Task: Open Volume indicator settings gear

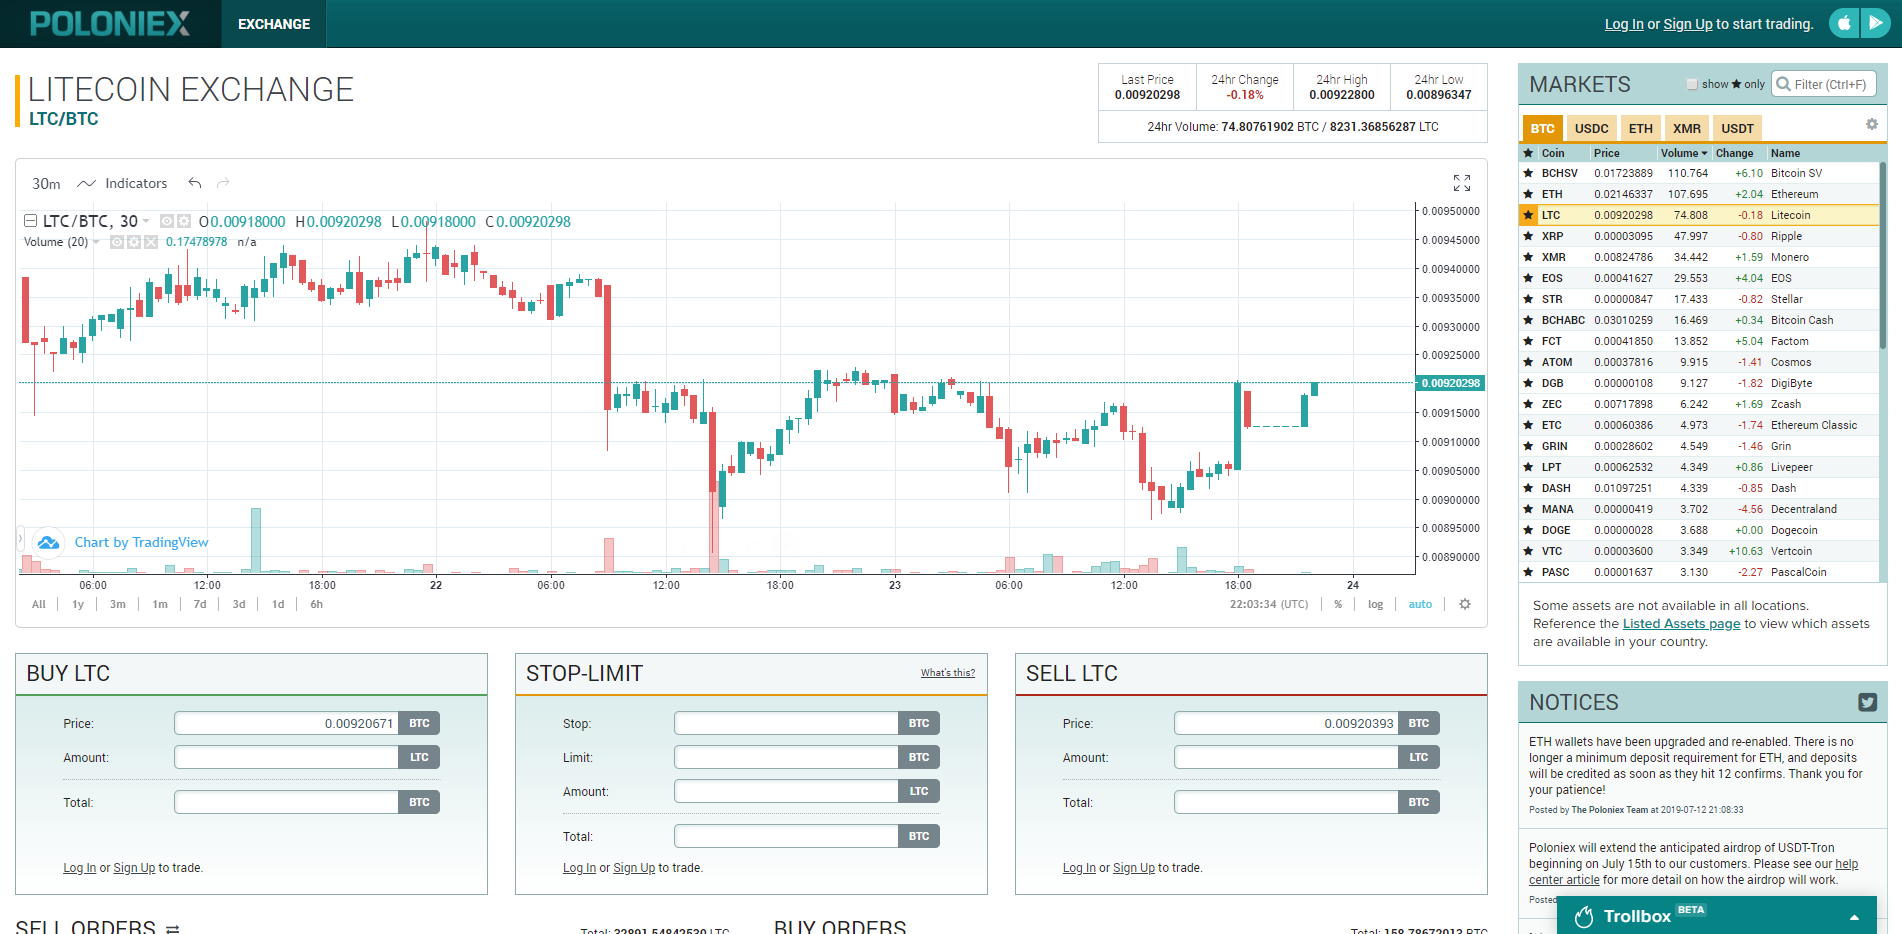Action: point(134,242)
